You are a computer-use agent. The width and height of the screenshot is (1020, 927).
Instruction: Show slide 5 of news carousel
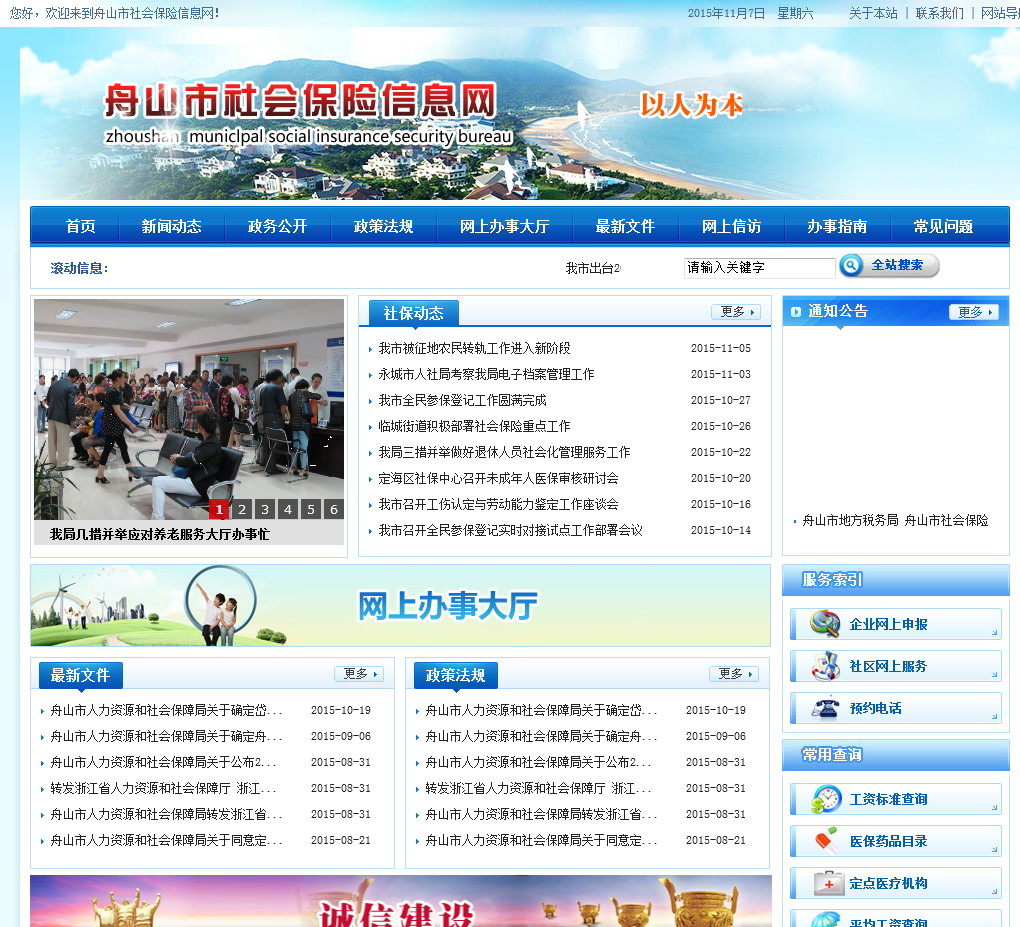pos(311,509)
